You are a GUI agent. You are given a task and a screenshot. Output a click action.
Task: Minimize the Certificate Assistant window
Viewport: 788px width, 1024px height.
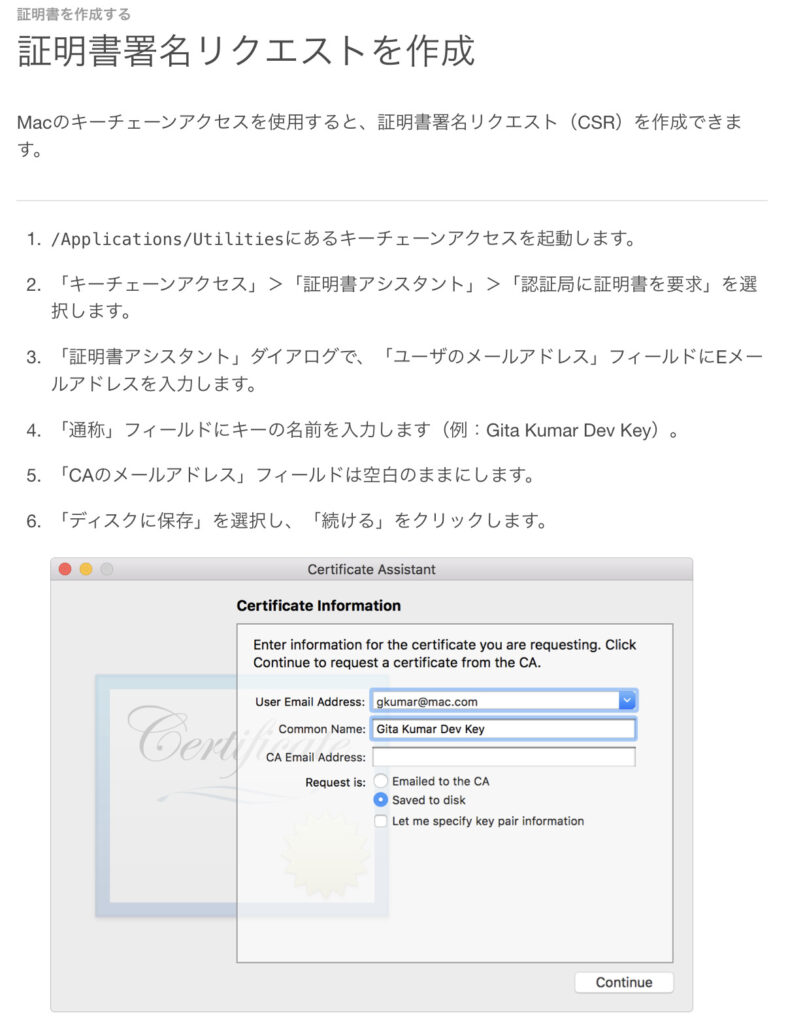[86, 569]
